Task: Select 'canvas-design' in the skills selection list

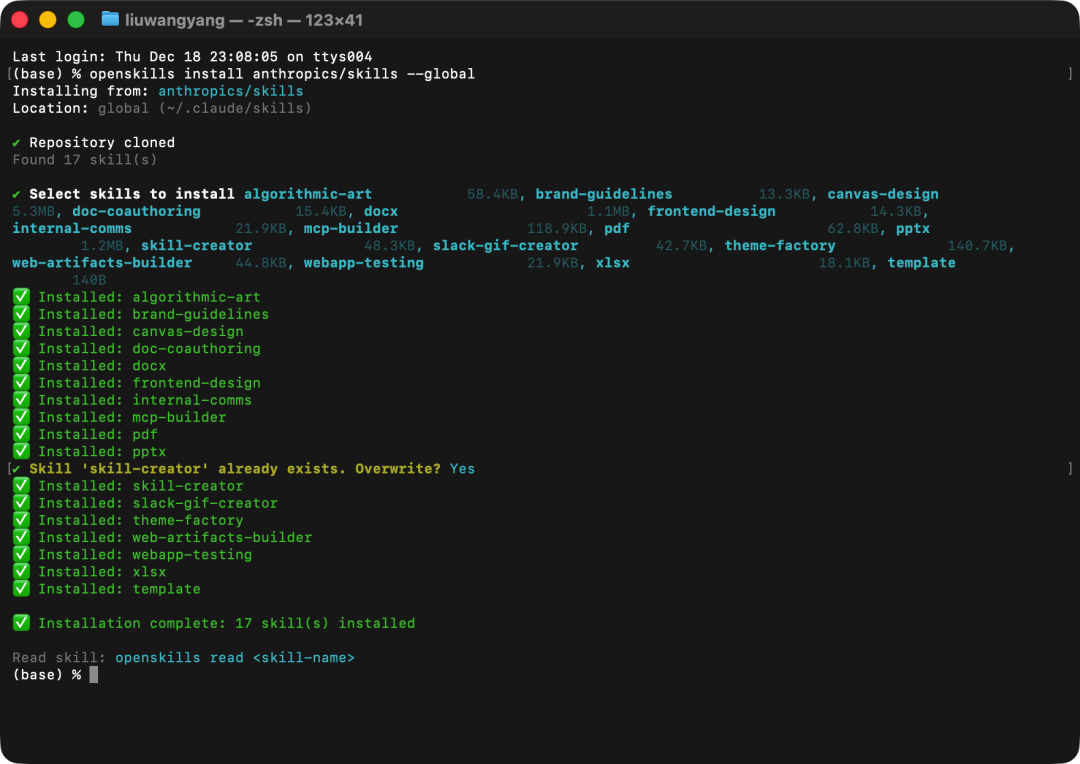Action: (x=882, y=194)
